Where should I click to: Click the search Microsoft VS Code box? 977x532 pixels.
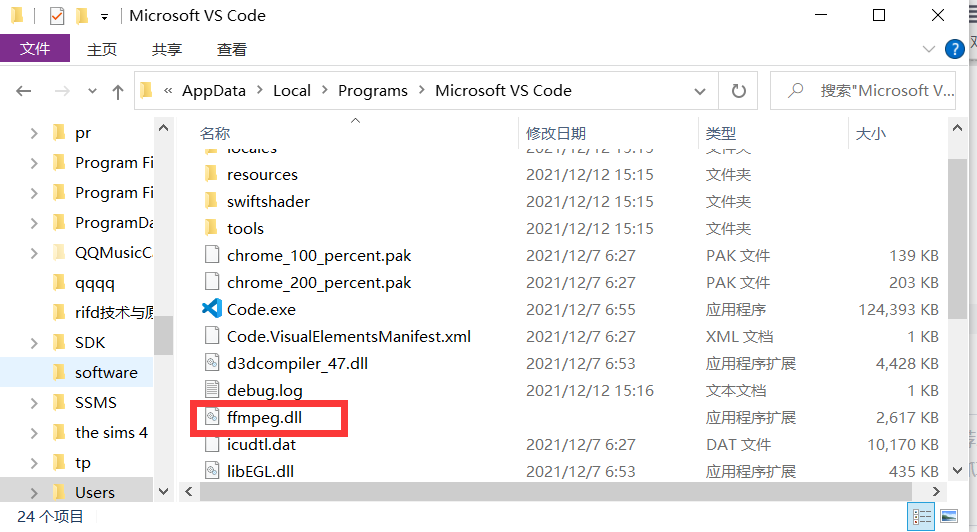(x=863, y=91)
